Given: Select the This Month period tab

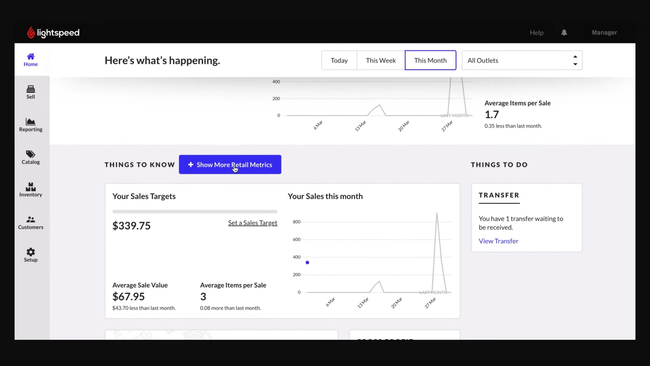Looking at the screenshot, I should tap(430, 60).
